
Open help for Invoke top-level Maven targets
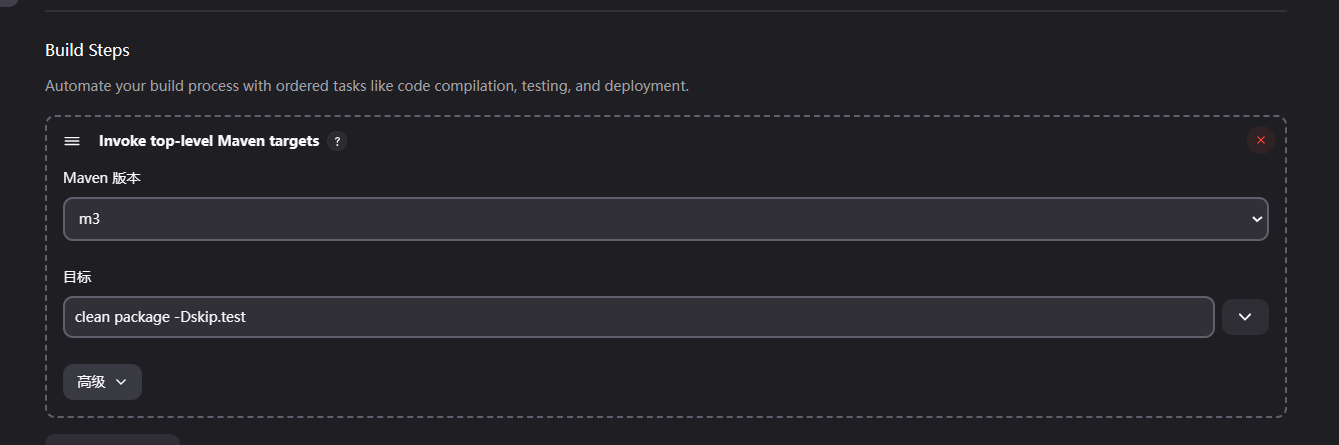point(337,141)
